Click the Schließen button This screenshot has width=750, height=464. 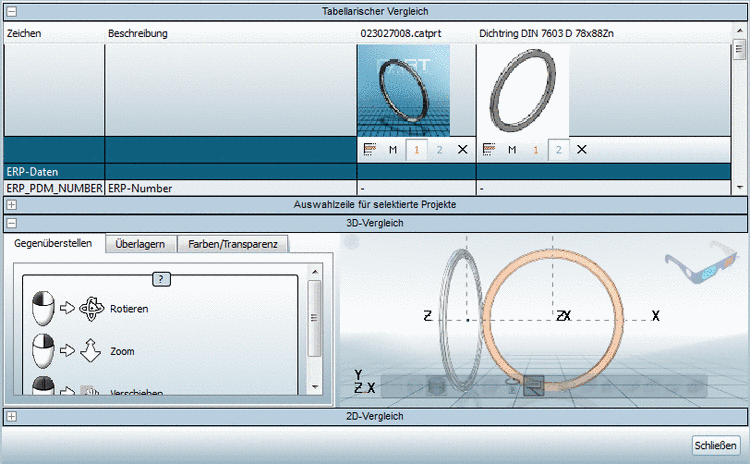coord(716,445)
